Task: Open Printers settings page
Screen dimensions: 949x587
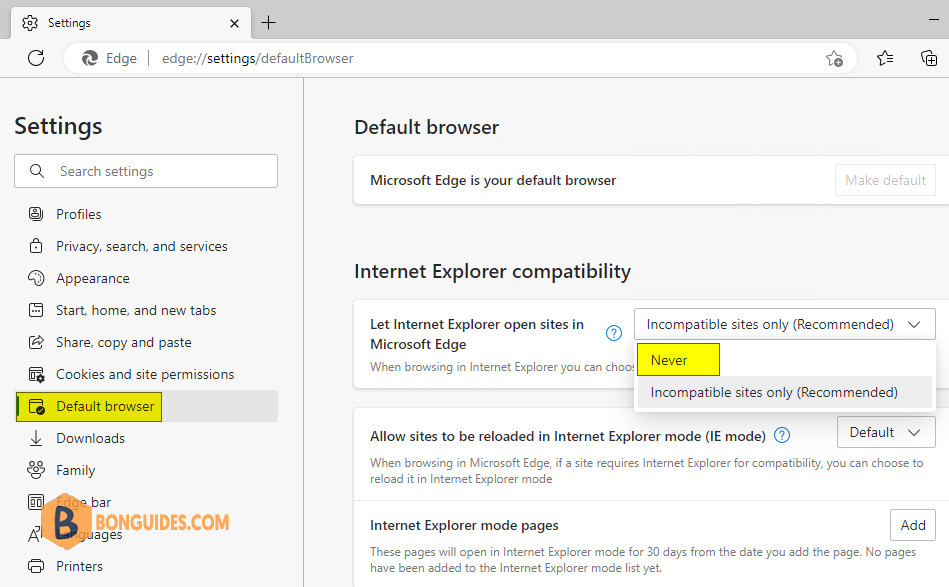Action: pyautogui.click(x=79, y=566)
